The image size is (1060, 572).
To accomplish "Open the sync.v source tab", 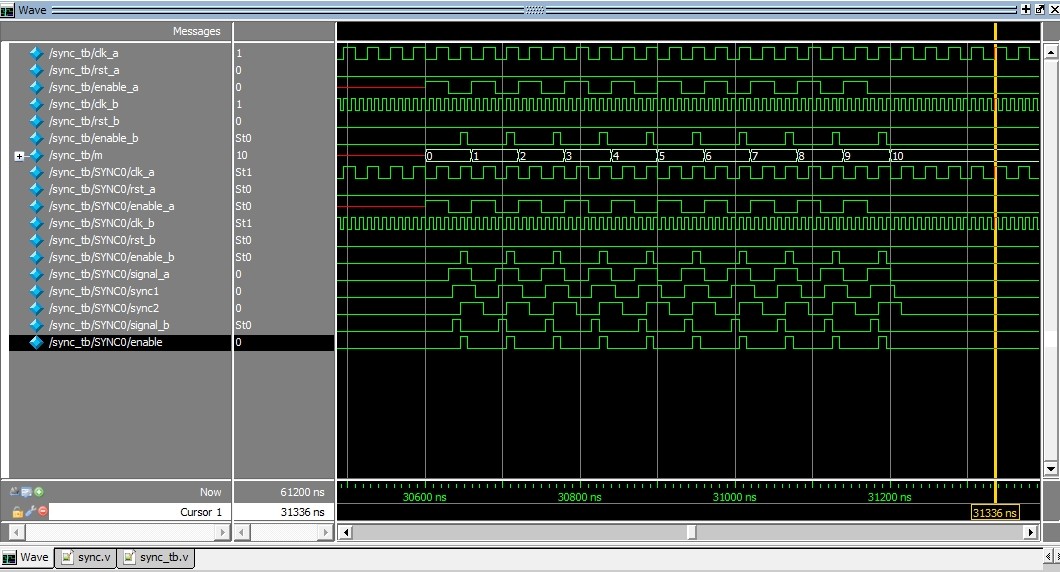I will [x=86, y=557].
